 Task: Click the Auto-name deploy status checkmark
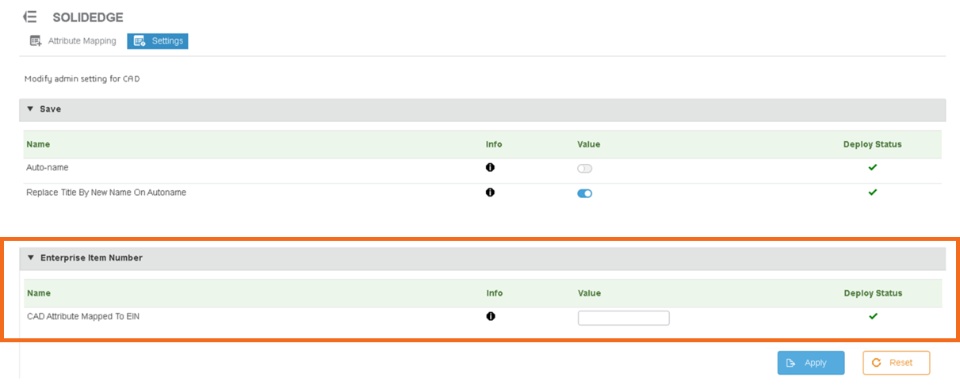(872, 167)
